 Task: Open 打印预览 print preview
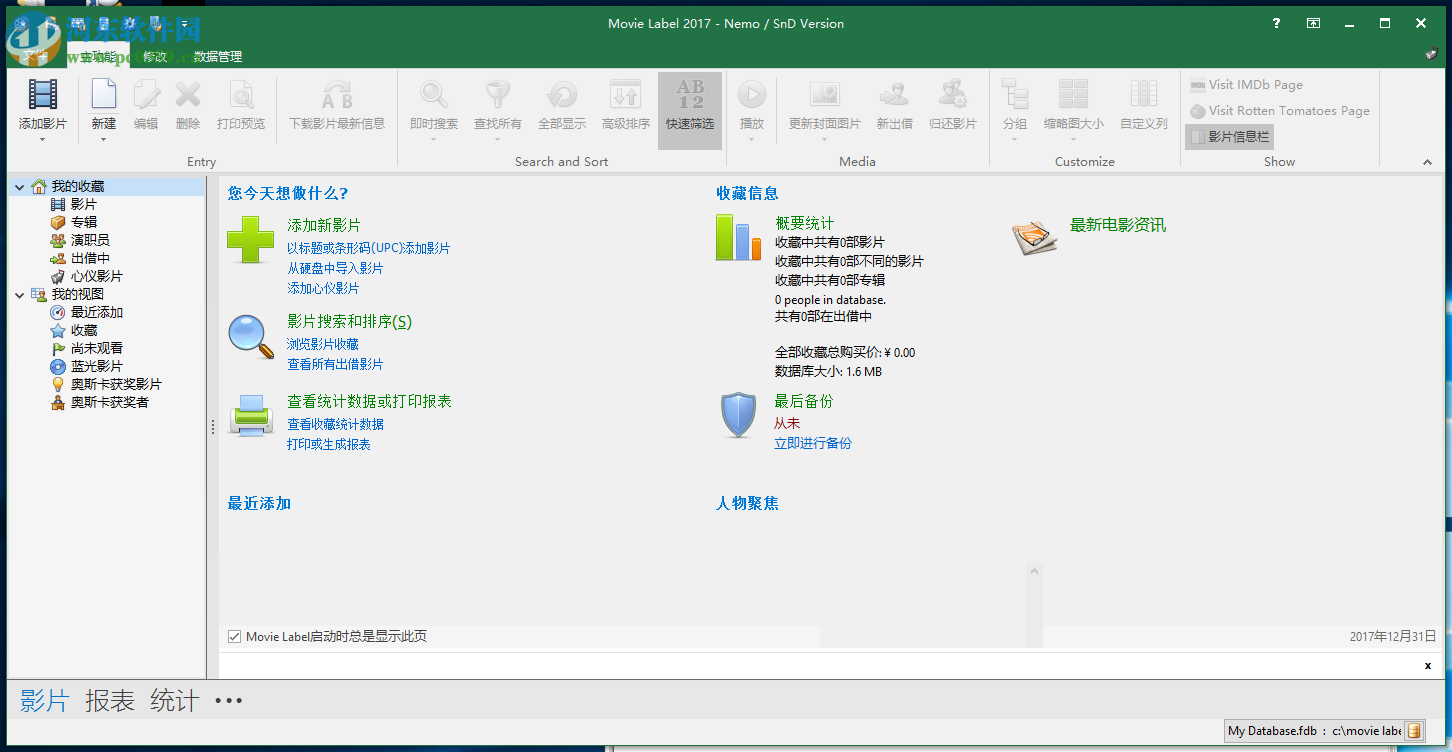pyautogui.click(x=241, y=104)
